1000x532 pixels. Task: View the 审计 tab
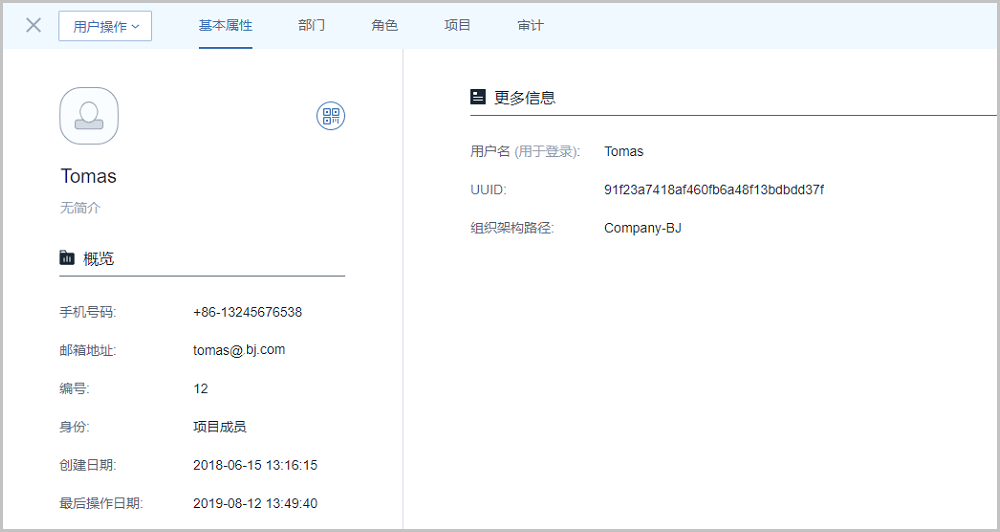point(530,25)
